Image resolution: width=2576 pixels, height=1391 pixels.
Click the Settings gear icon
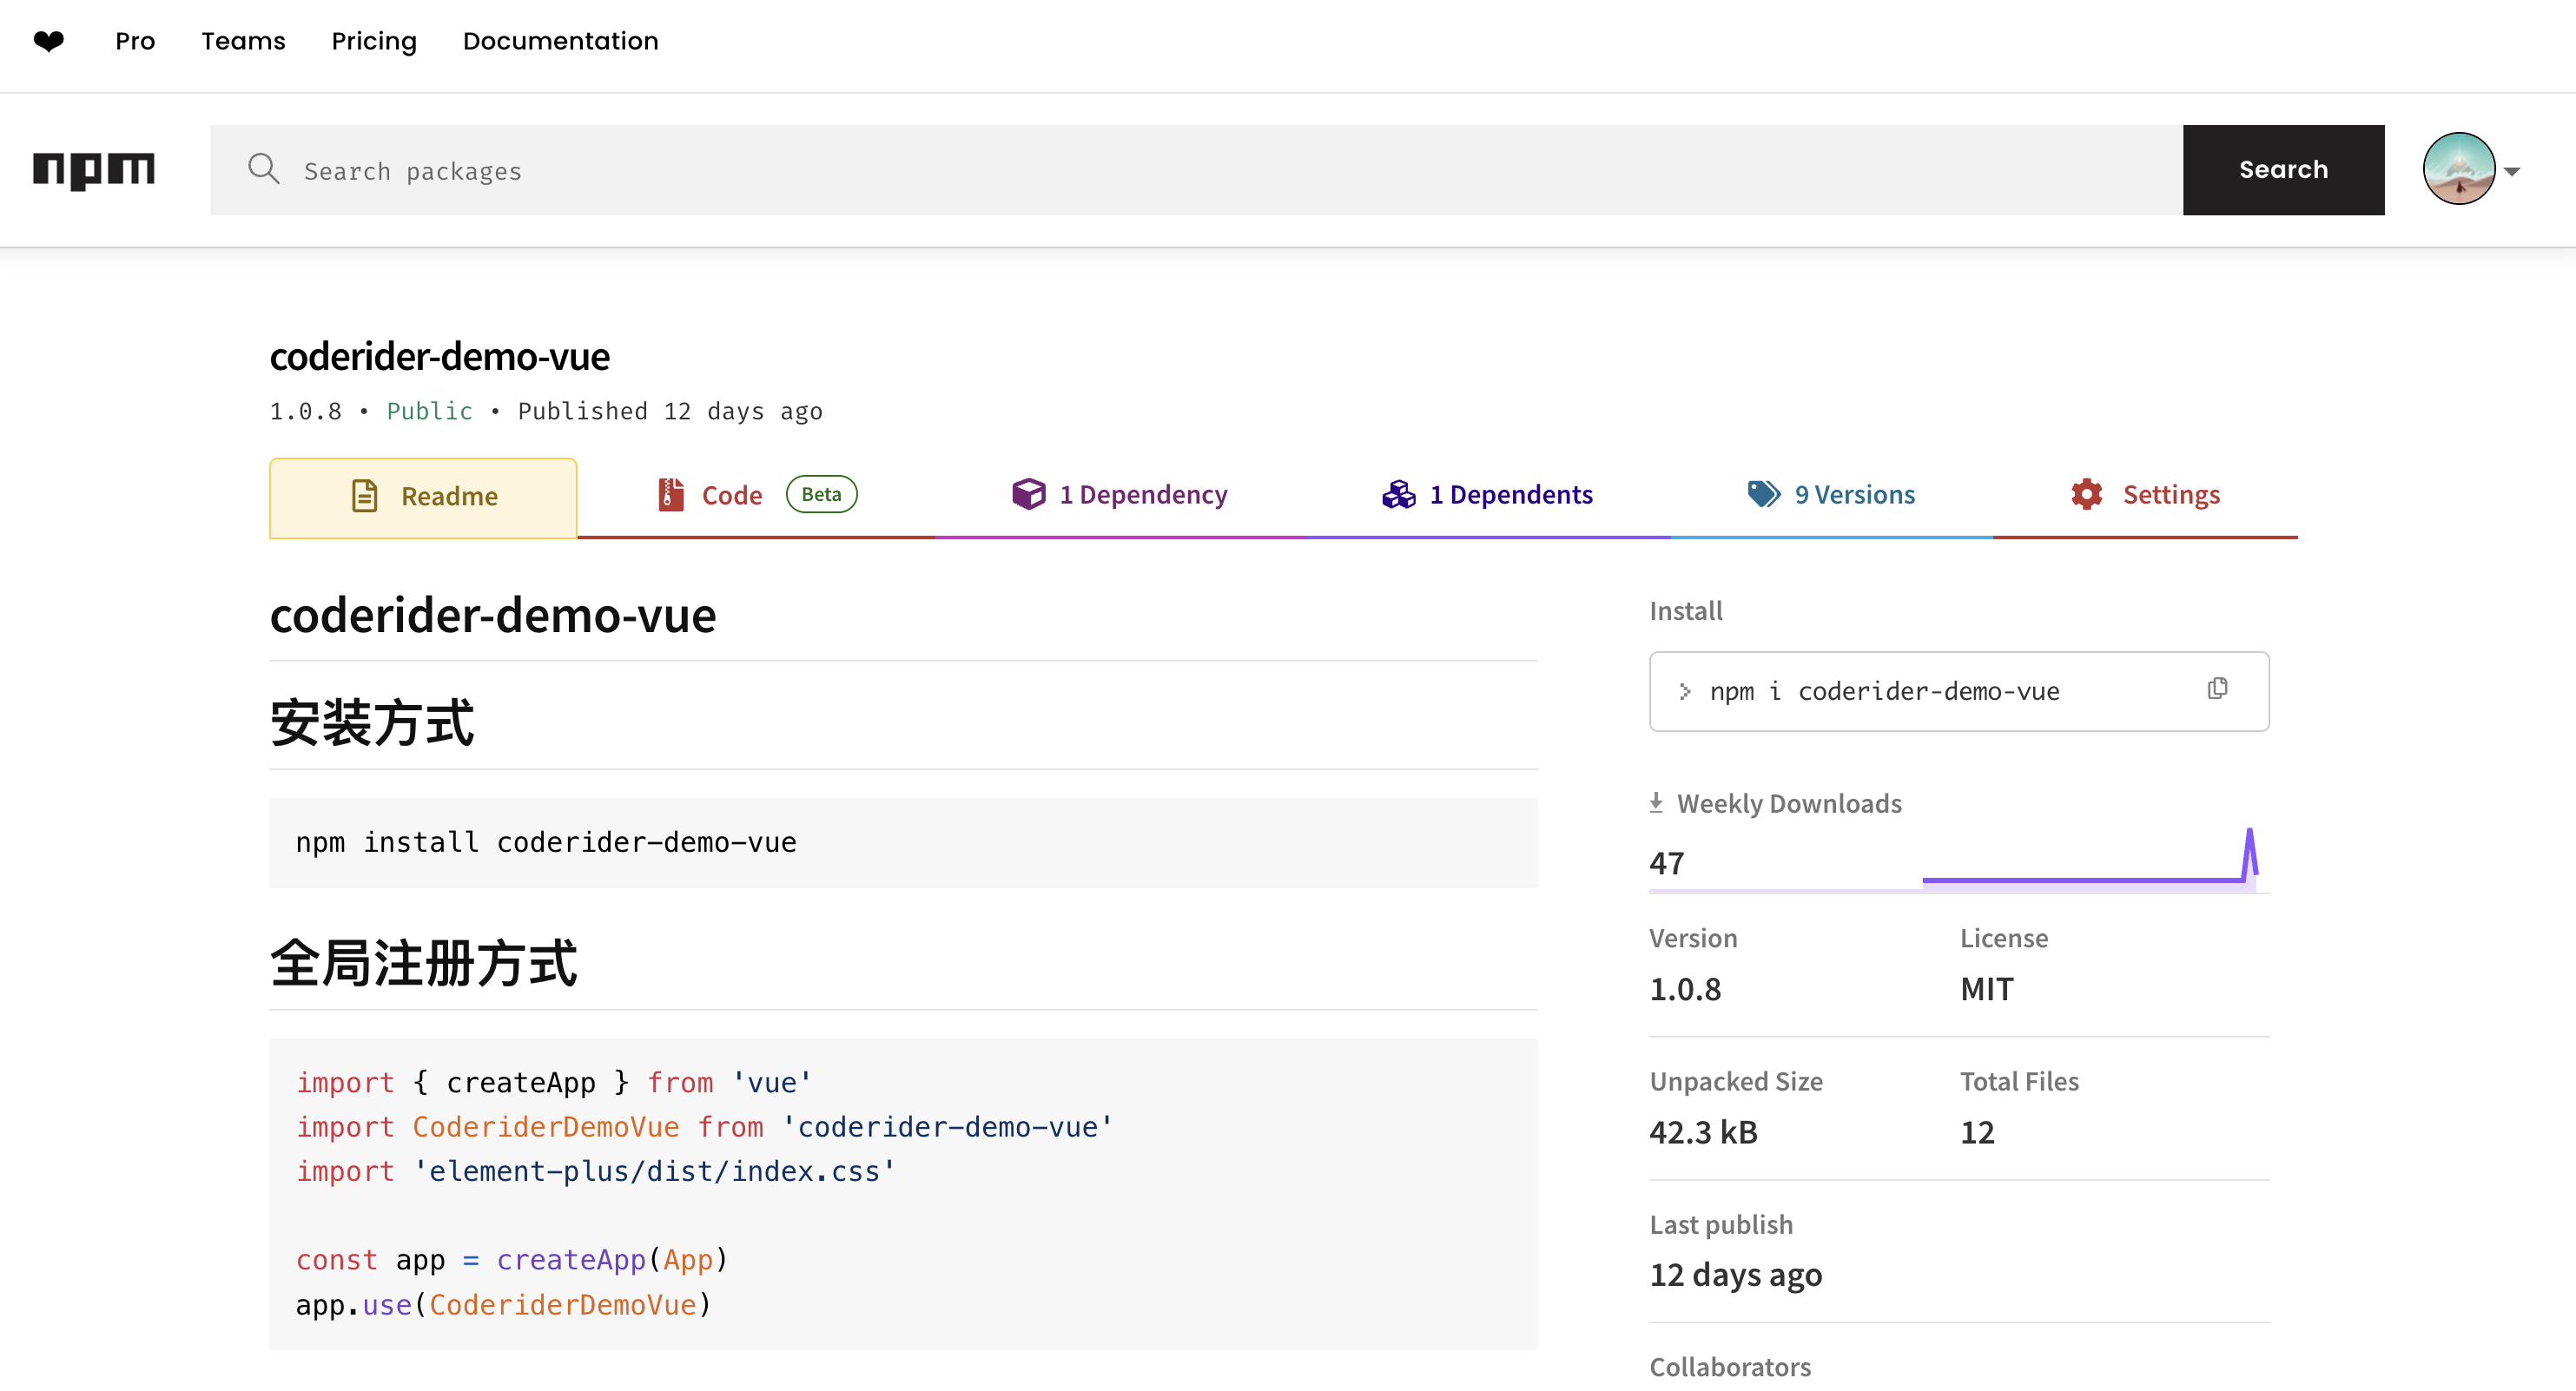click(2087, 494)
